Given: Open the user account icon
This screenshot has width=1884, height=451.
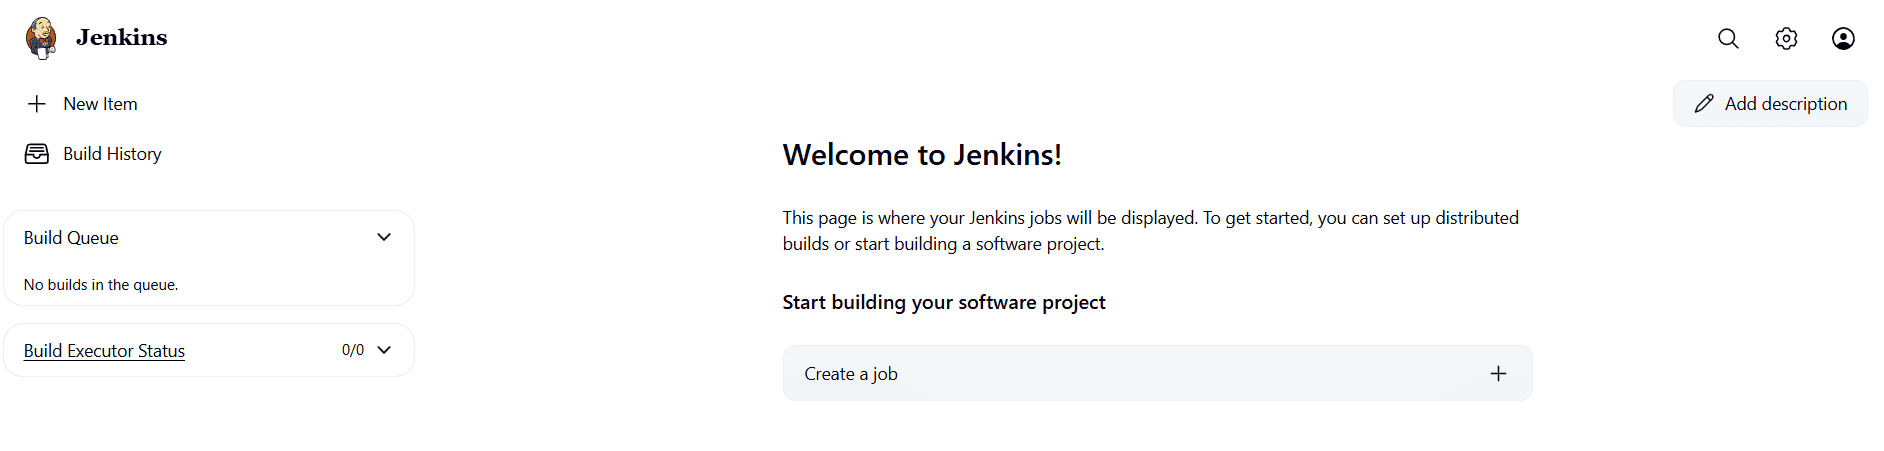Looking at the screenshot, I should [x=1843, y=38].
